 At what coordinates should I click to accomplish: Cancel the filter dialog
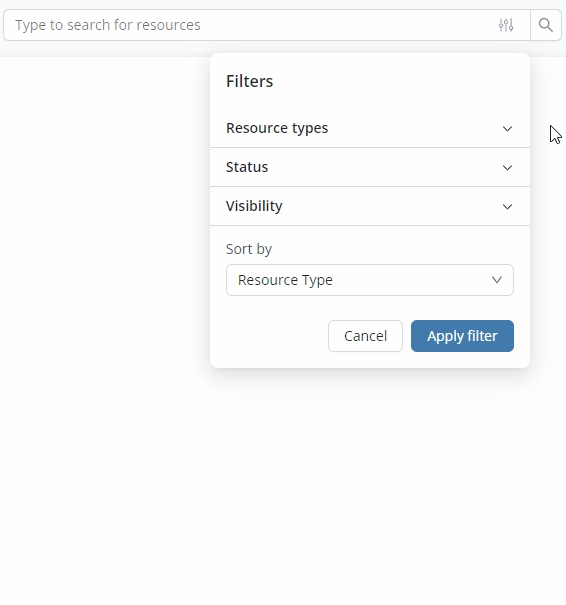tap(365, 336)
